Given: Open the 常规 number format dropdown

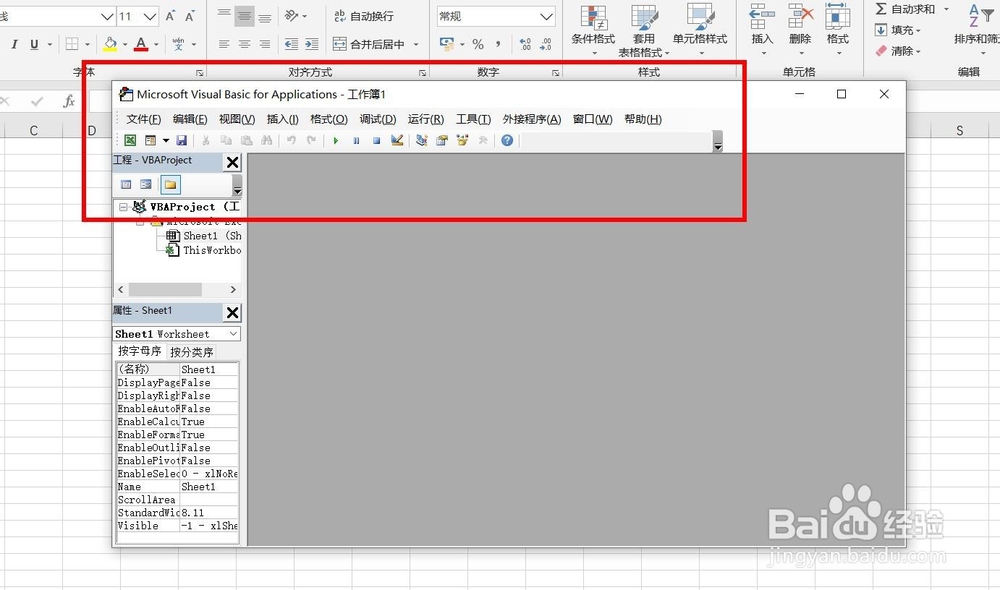Looking at the screenshot, I should [x=547, y=17].
